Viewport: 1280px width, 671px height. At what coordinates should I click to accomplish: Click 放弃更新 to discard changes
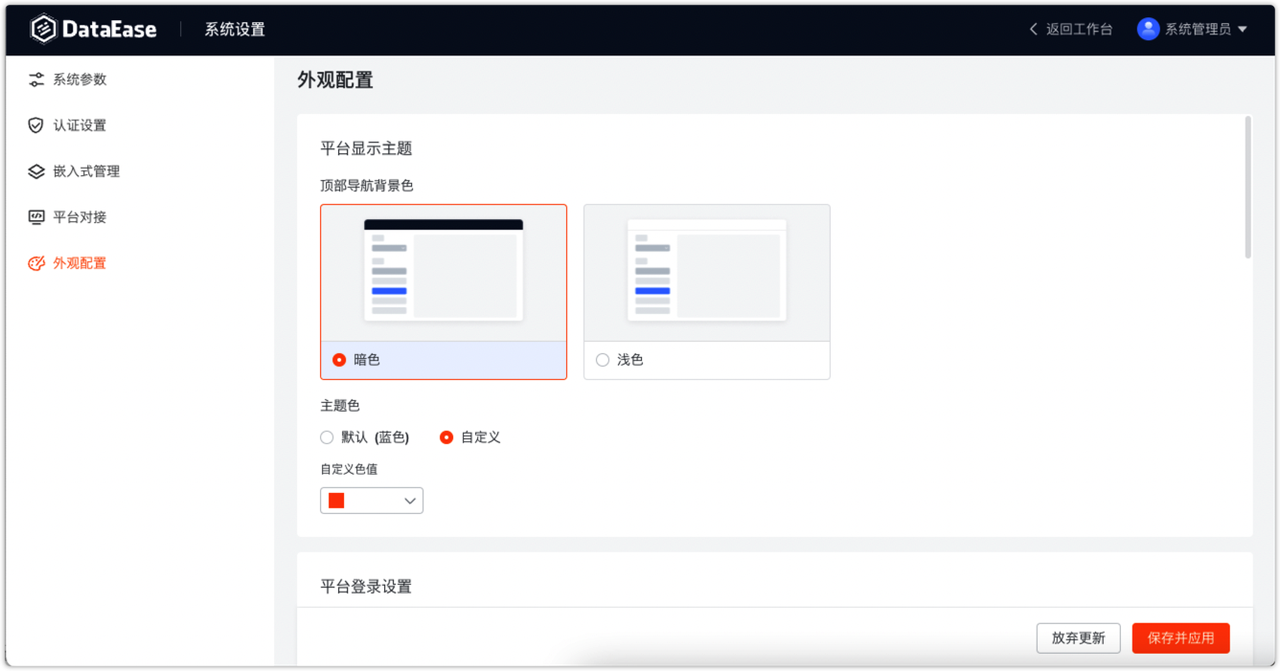[x=1078, y=637]
